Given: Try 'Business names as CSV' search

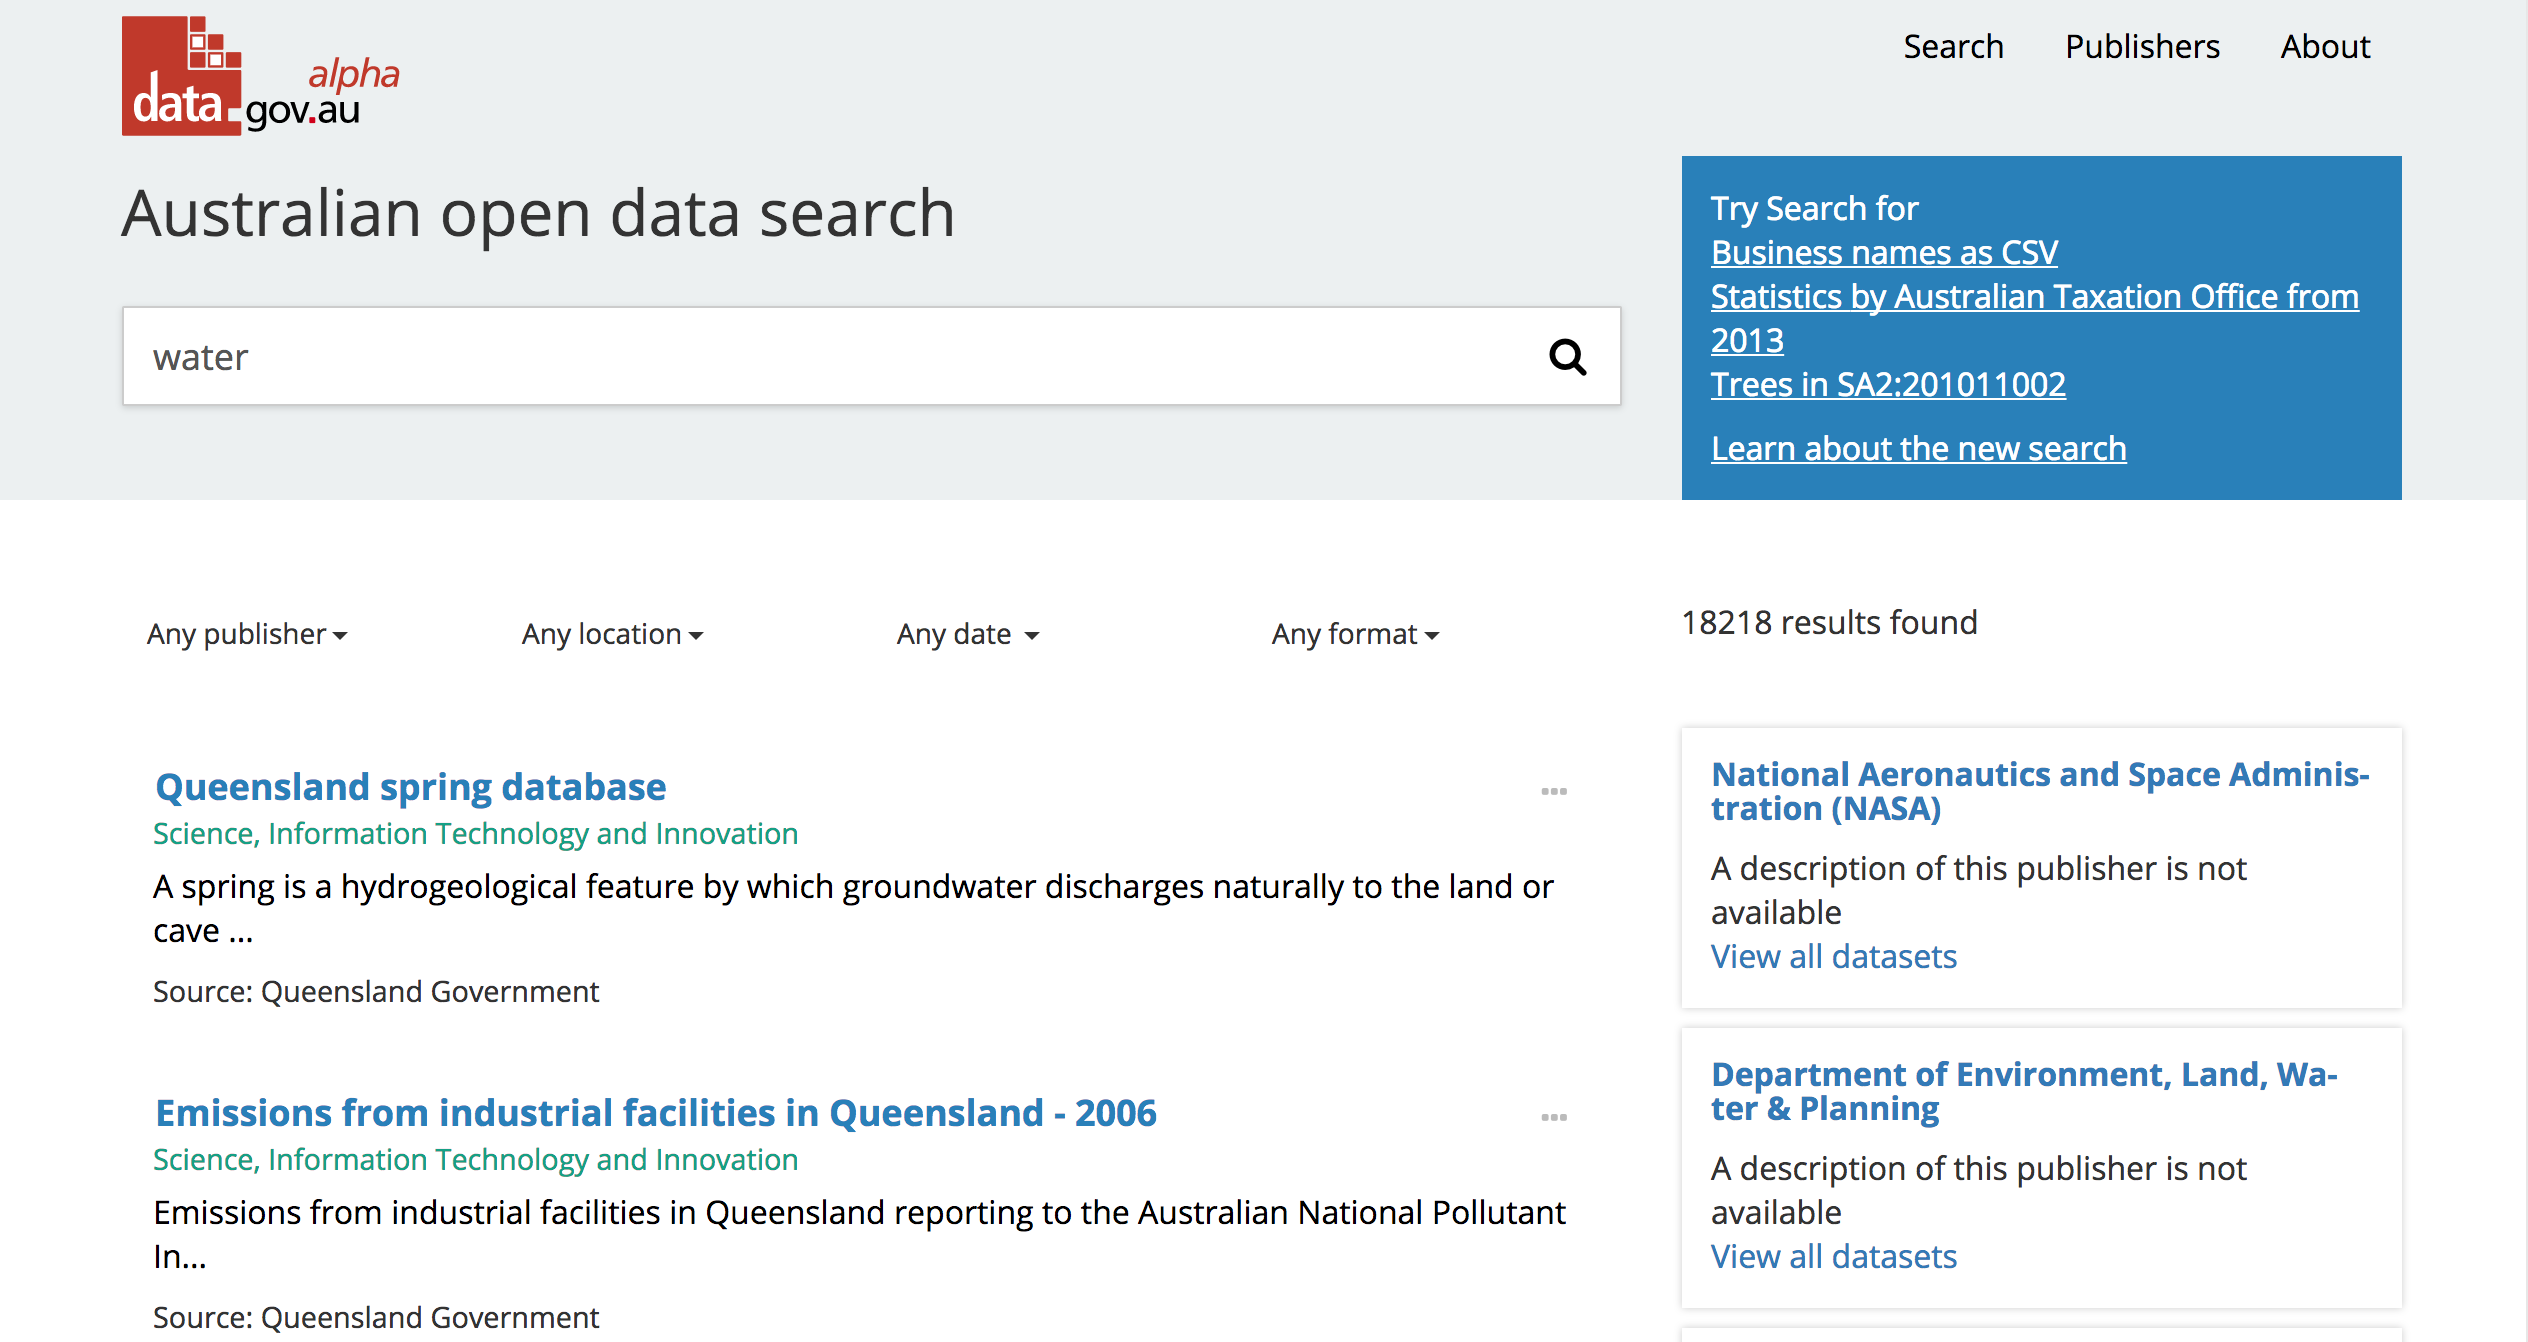Looking at the screenshot, I should (1884, 253).
